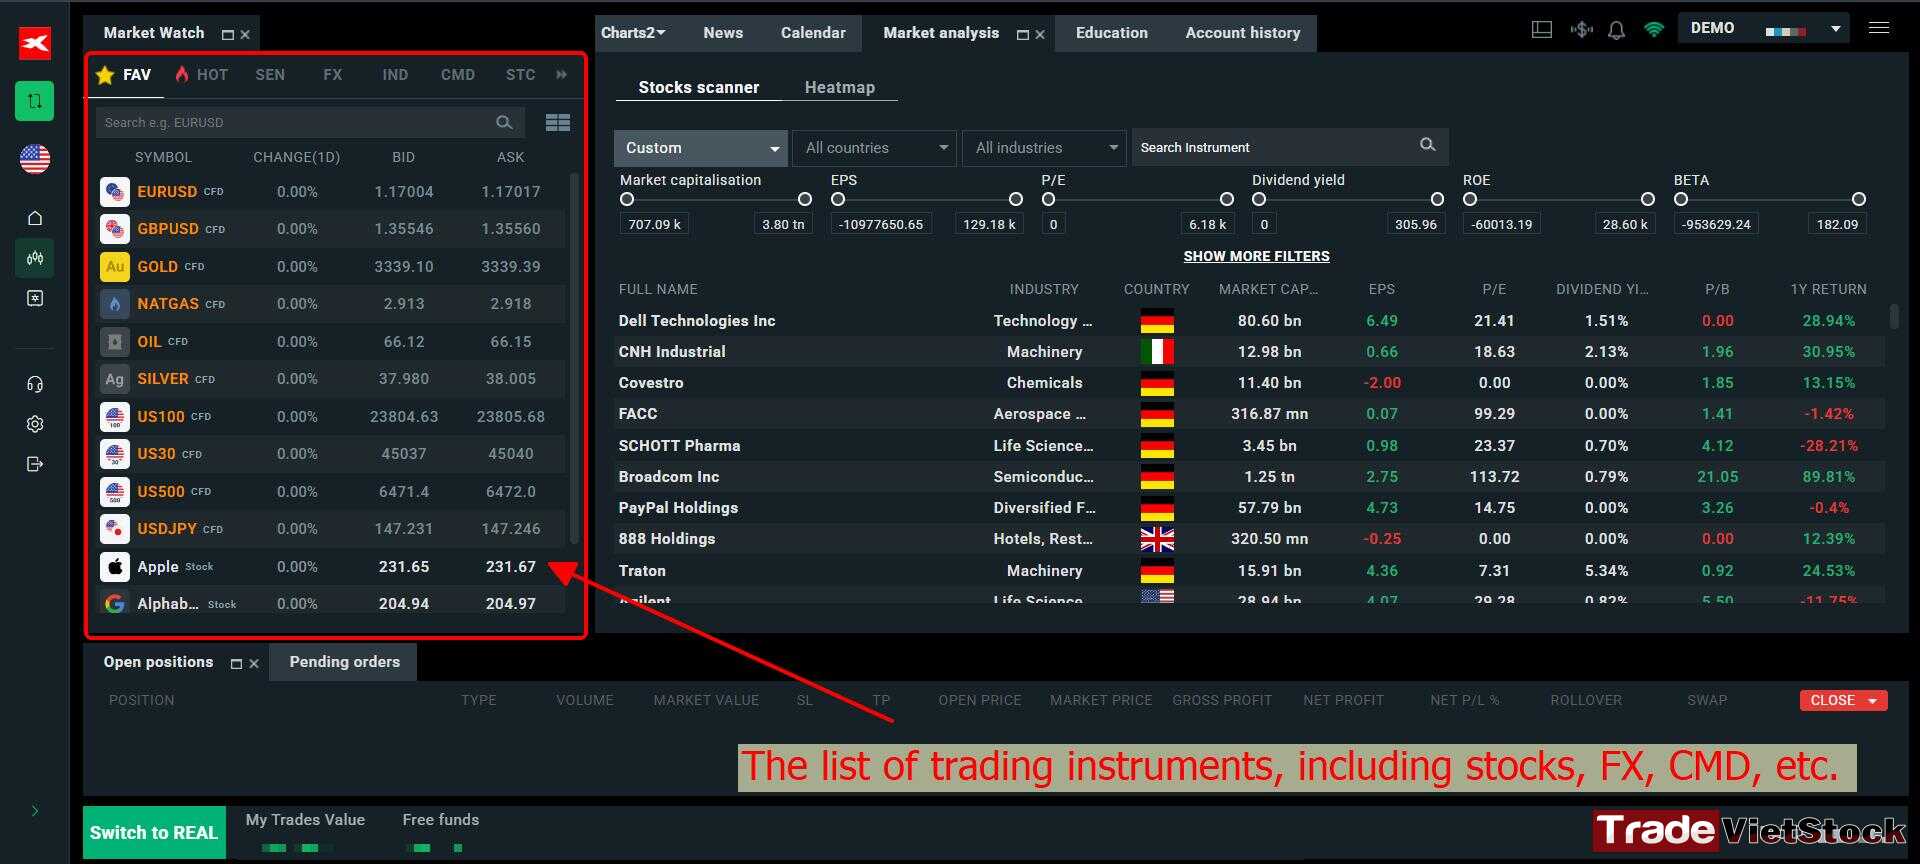1920x864 pixels.
Task: Select the HOT tab in Market Watch
Action: point(202,75)
